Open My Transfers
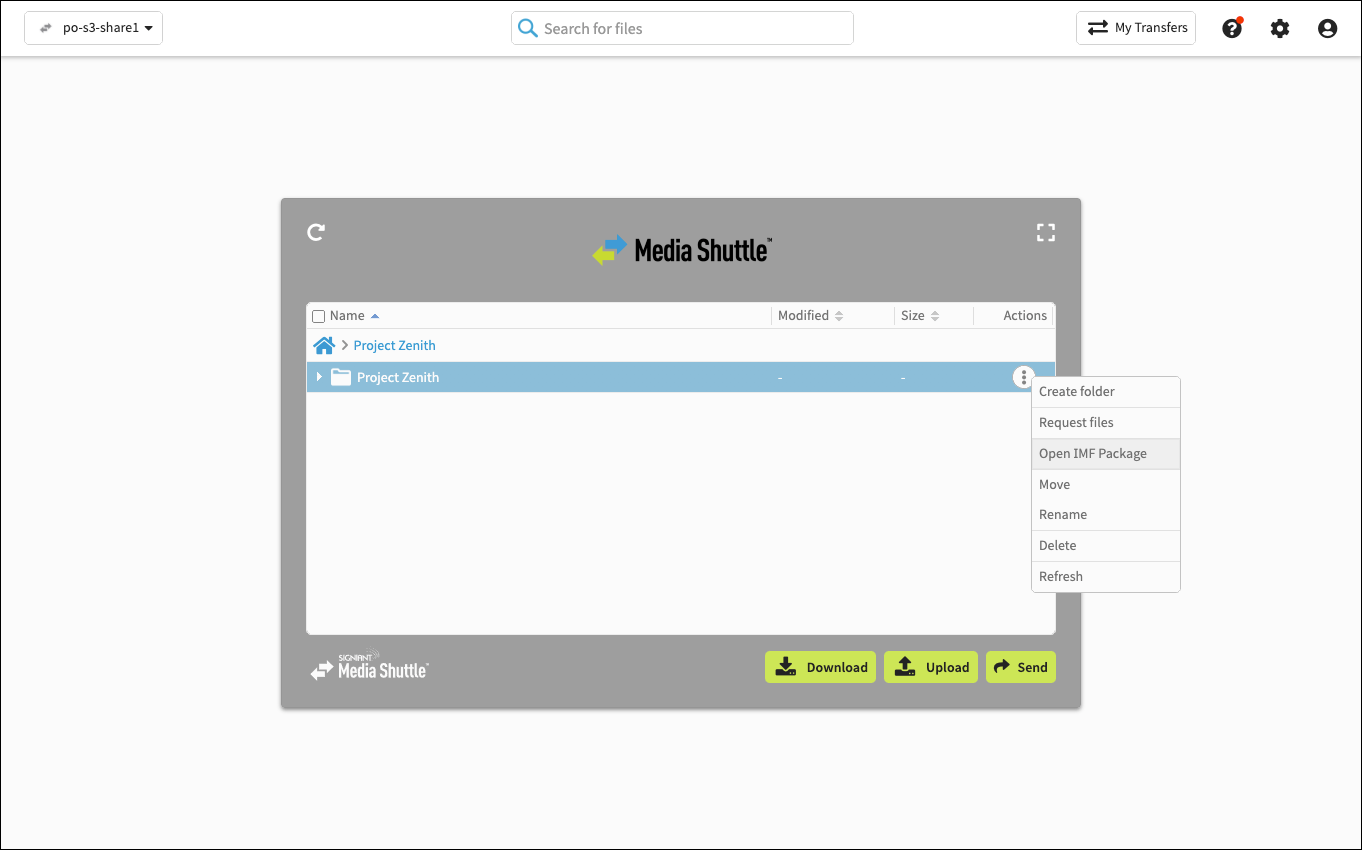Viewport: 1362px width, 850px height. pyautogui.click(x=1136, y=28)
